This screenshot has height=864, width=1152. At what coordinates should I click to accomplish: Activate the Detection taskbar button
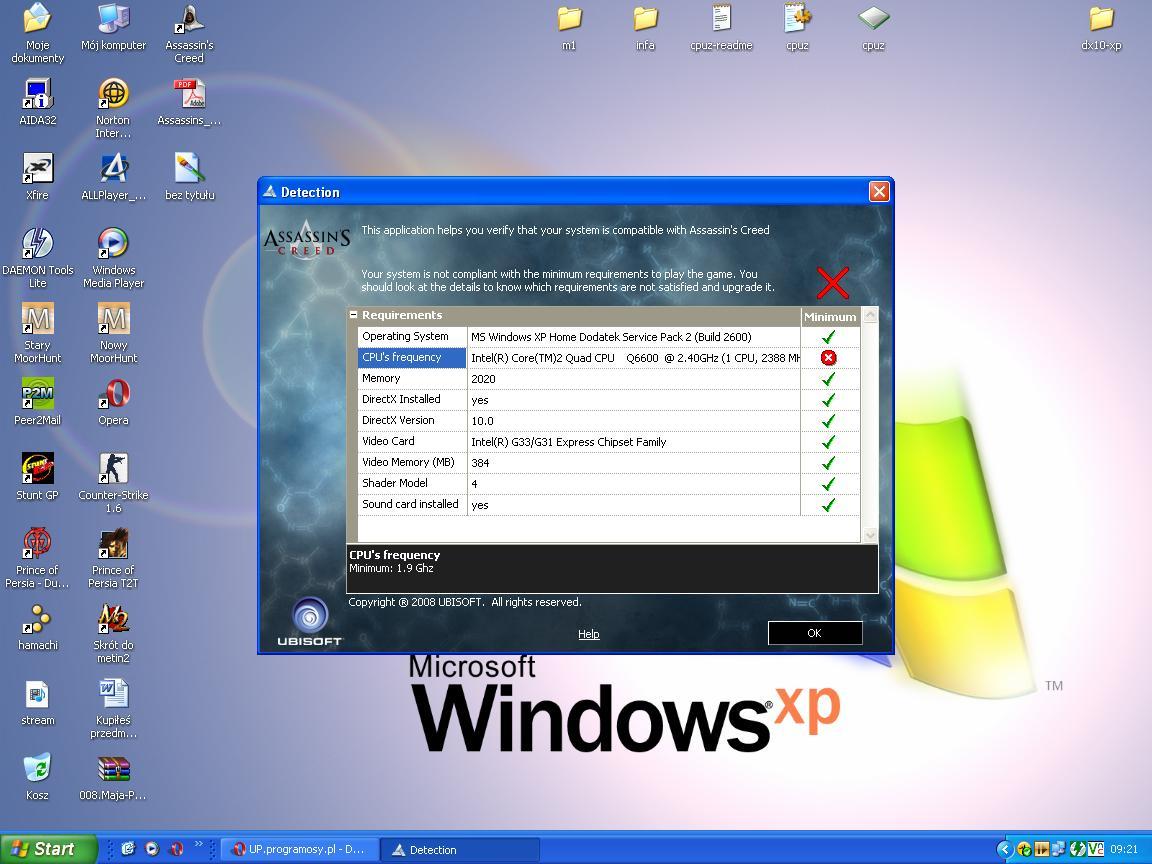tap(460, 849)
